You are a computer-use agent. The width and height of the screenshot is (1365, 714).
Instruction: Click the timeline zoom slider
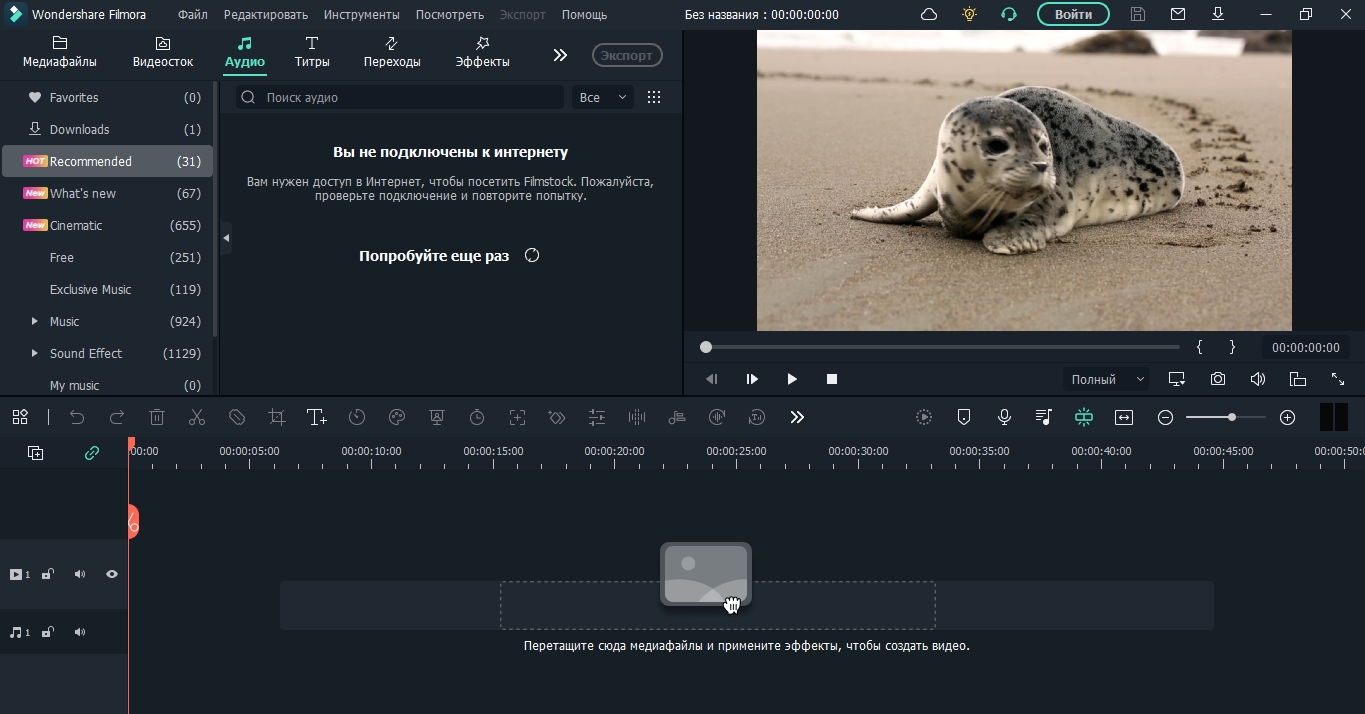[1225, 417]
